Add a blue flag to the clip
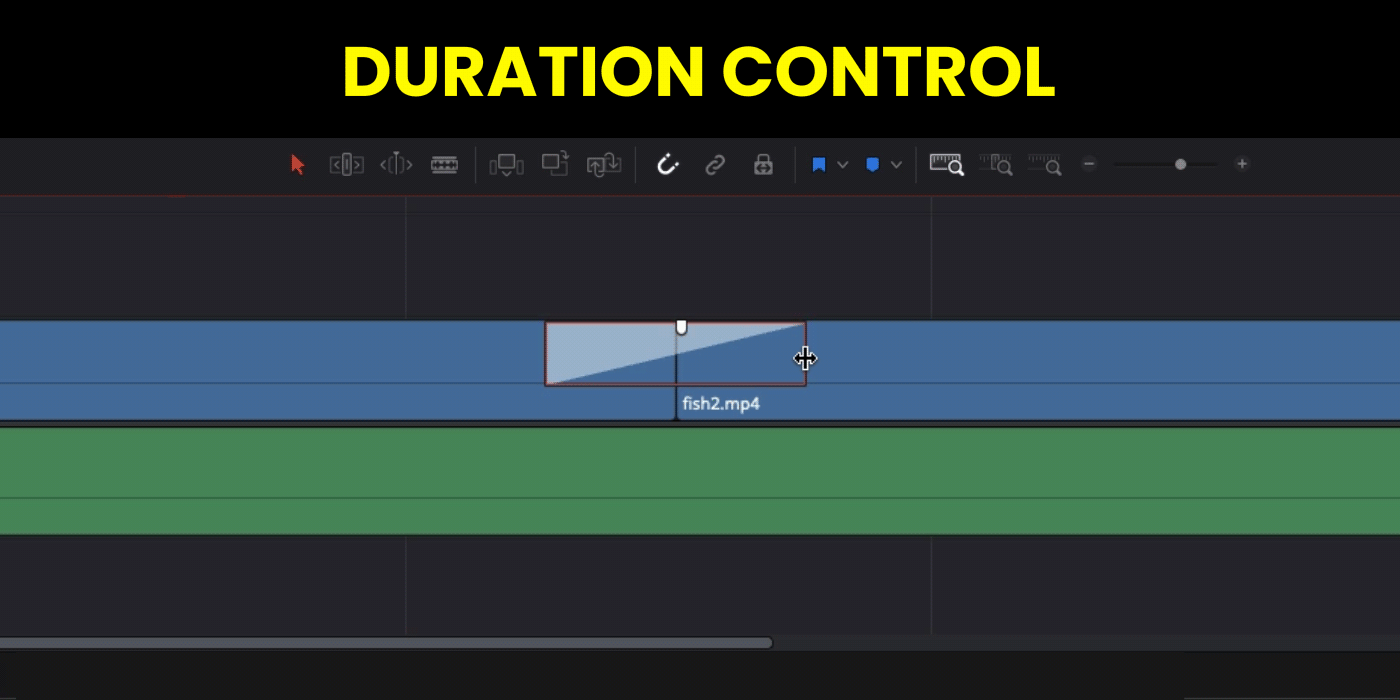This screenshot has width=1400, height=700. 819,165
